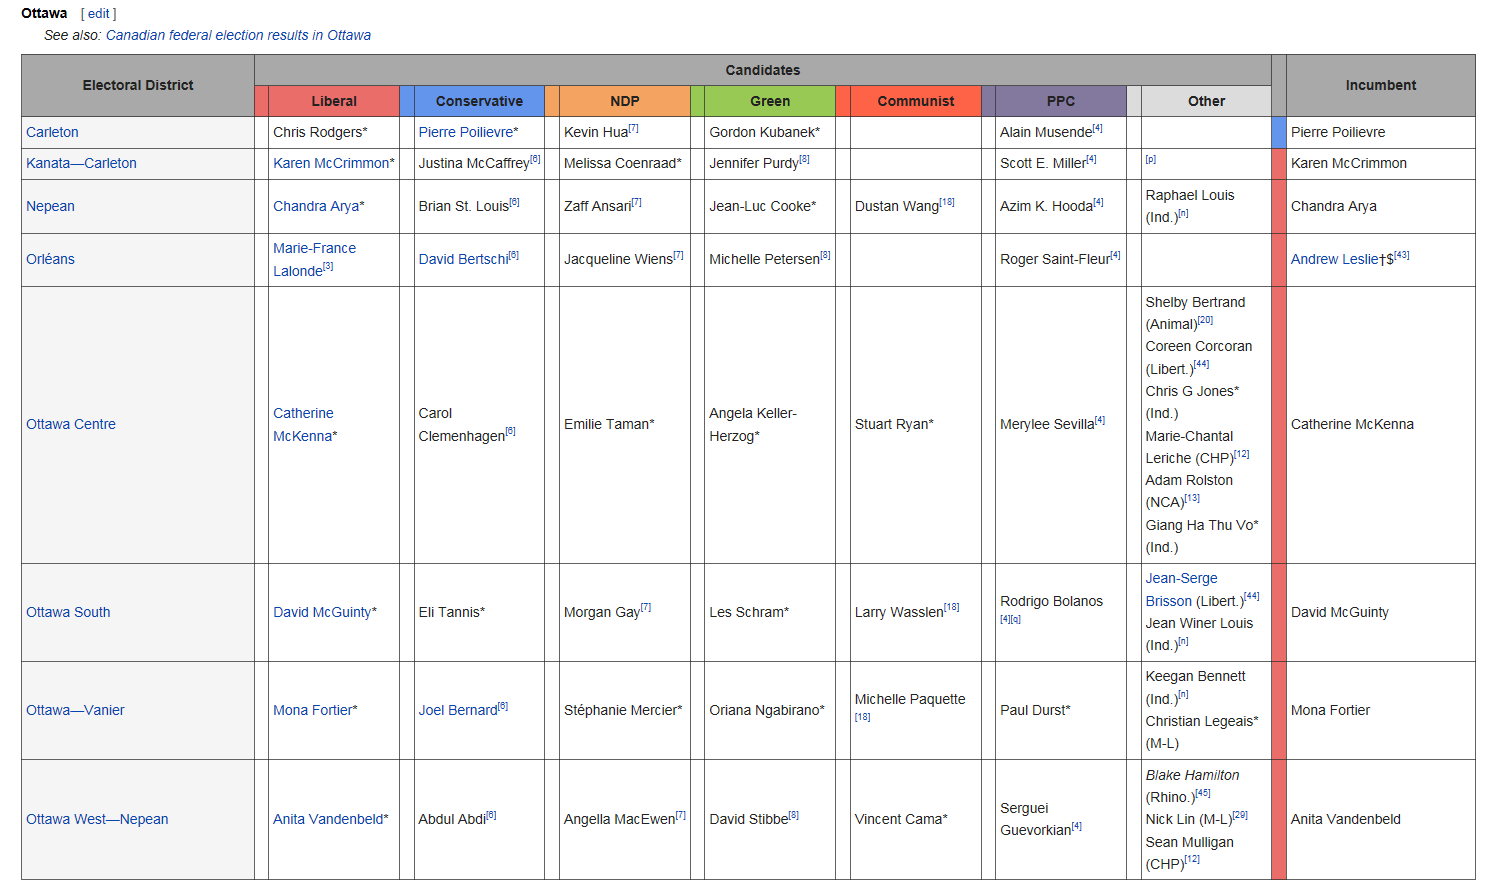This screenshot has width=1485, height=887.
Task: Click footnote 6 beside Justina McCaffrey
Action: pyautogui.click(x=535, y=159)
